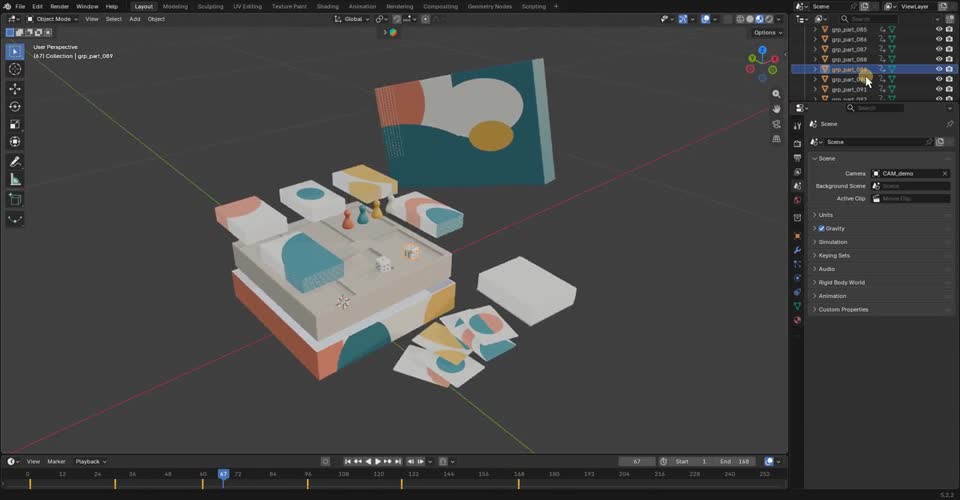Toggle proportional editing in the header
Image resolution: width=960 pixels, height=500 pixels.
[x=426, y=19]
